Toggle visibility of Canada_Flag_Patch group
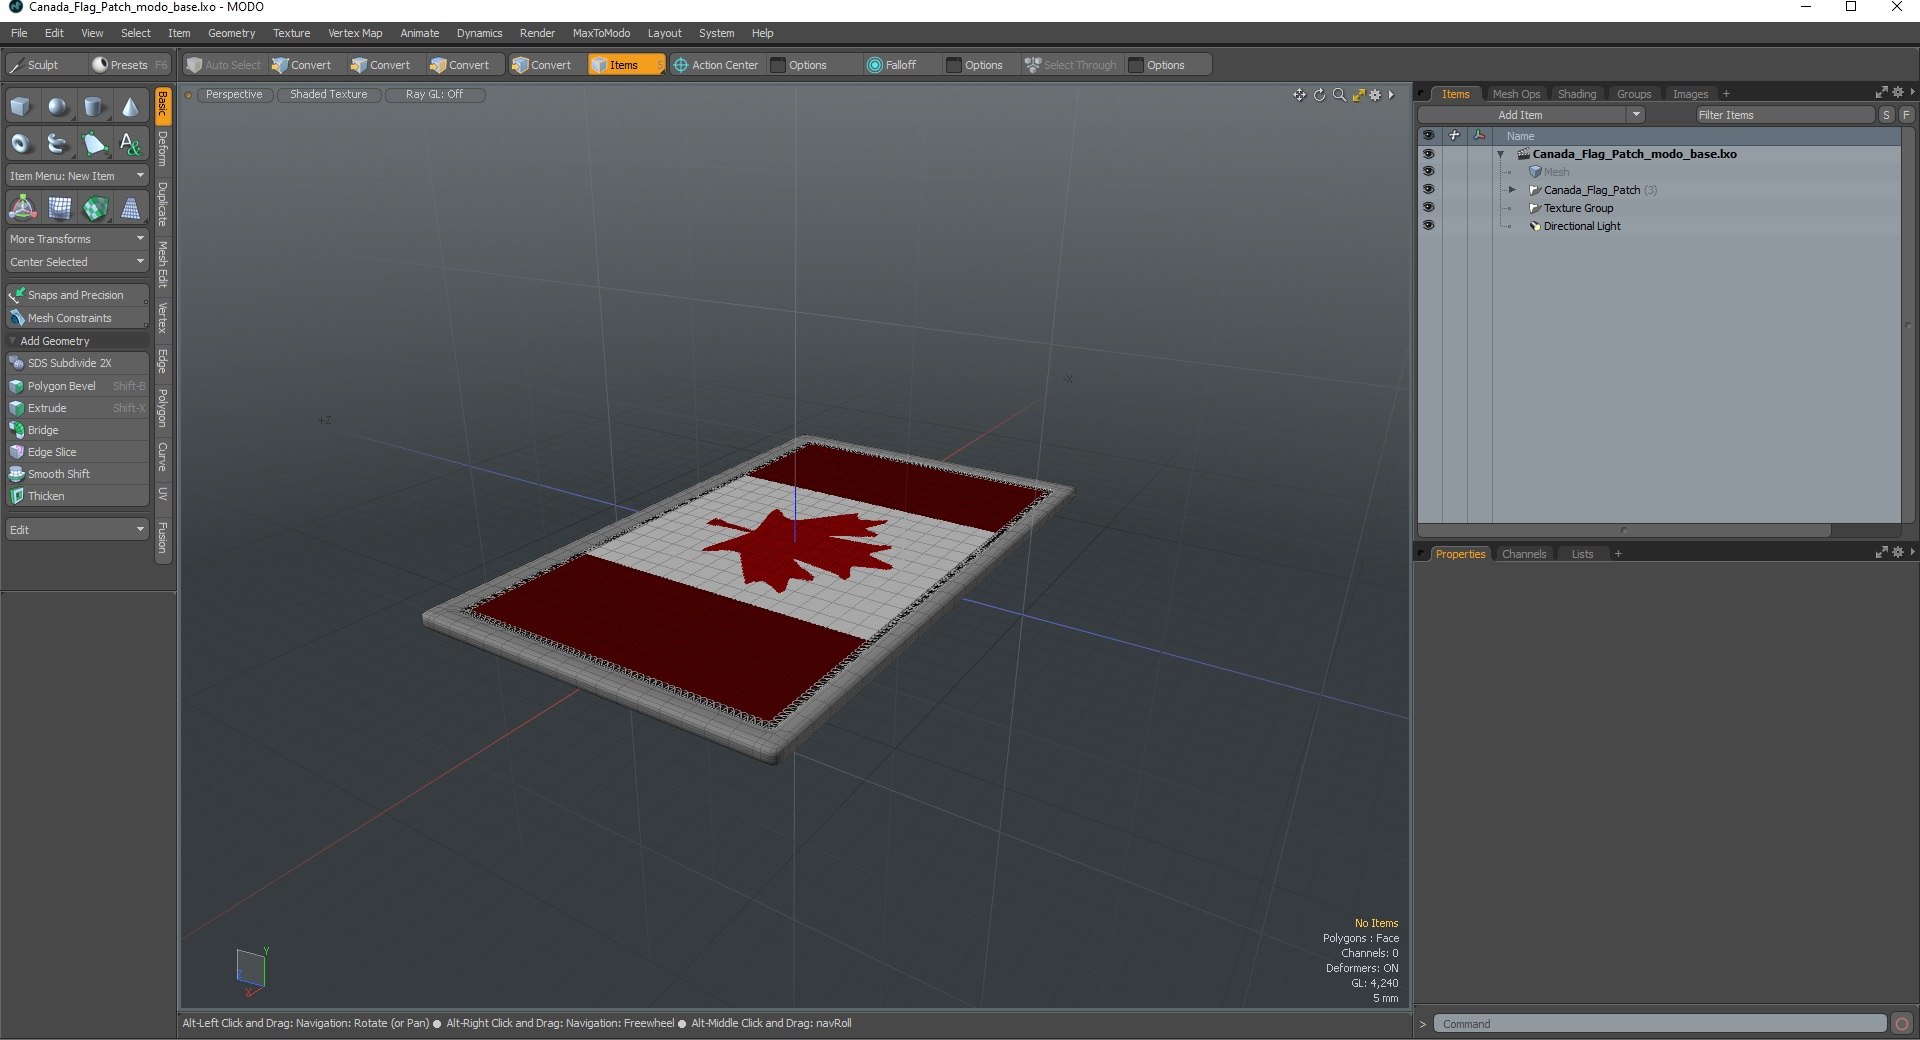The image size is (1920, 1040). (1428, 190)
